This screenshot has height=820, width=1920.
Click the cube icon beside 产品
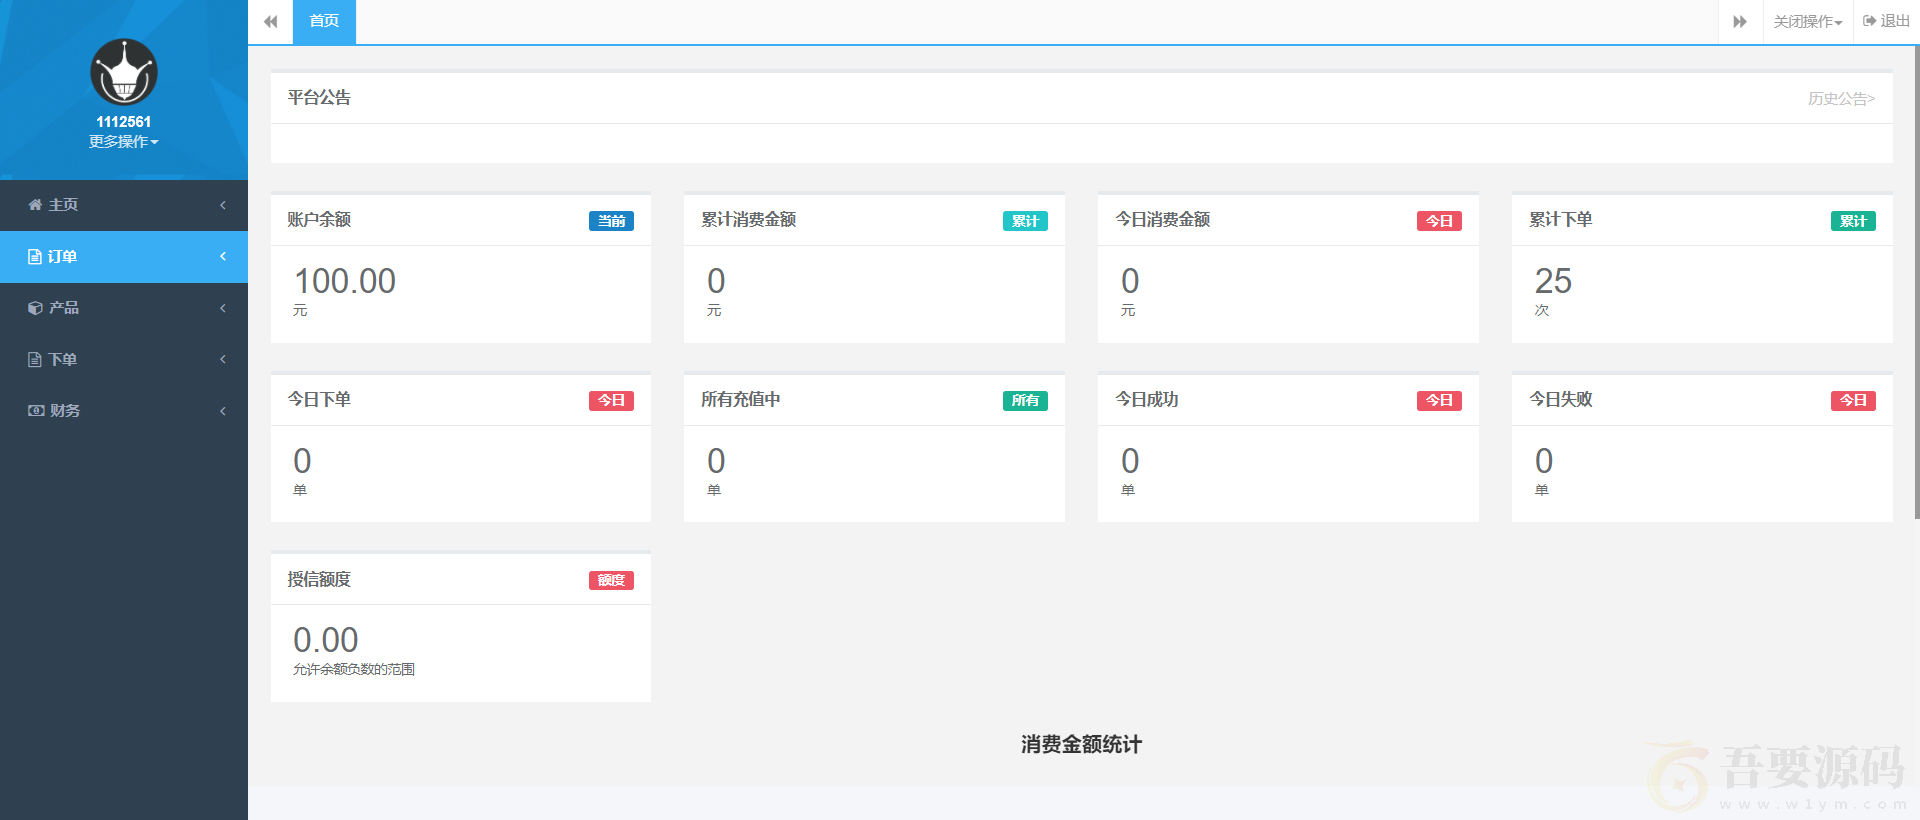click(35, 308)
